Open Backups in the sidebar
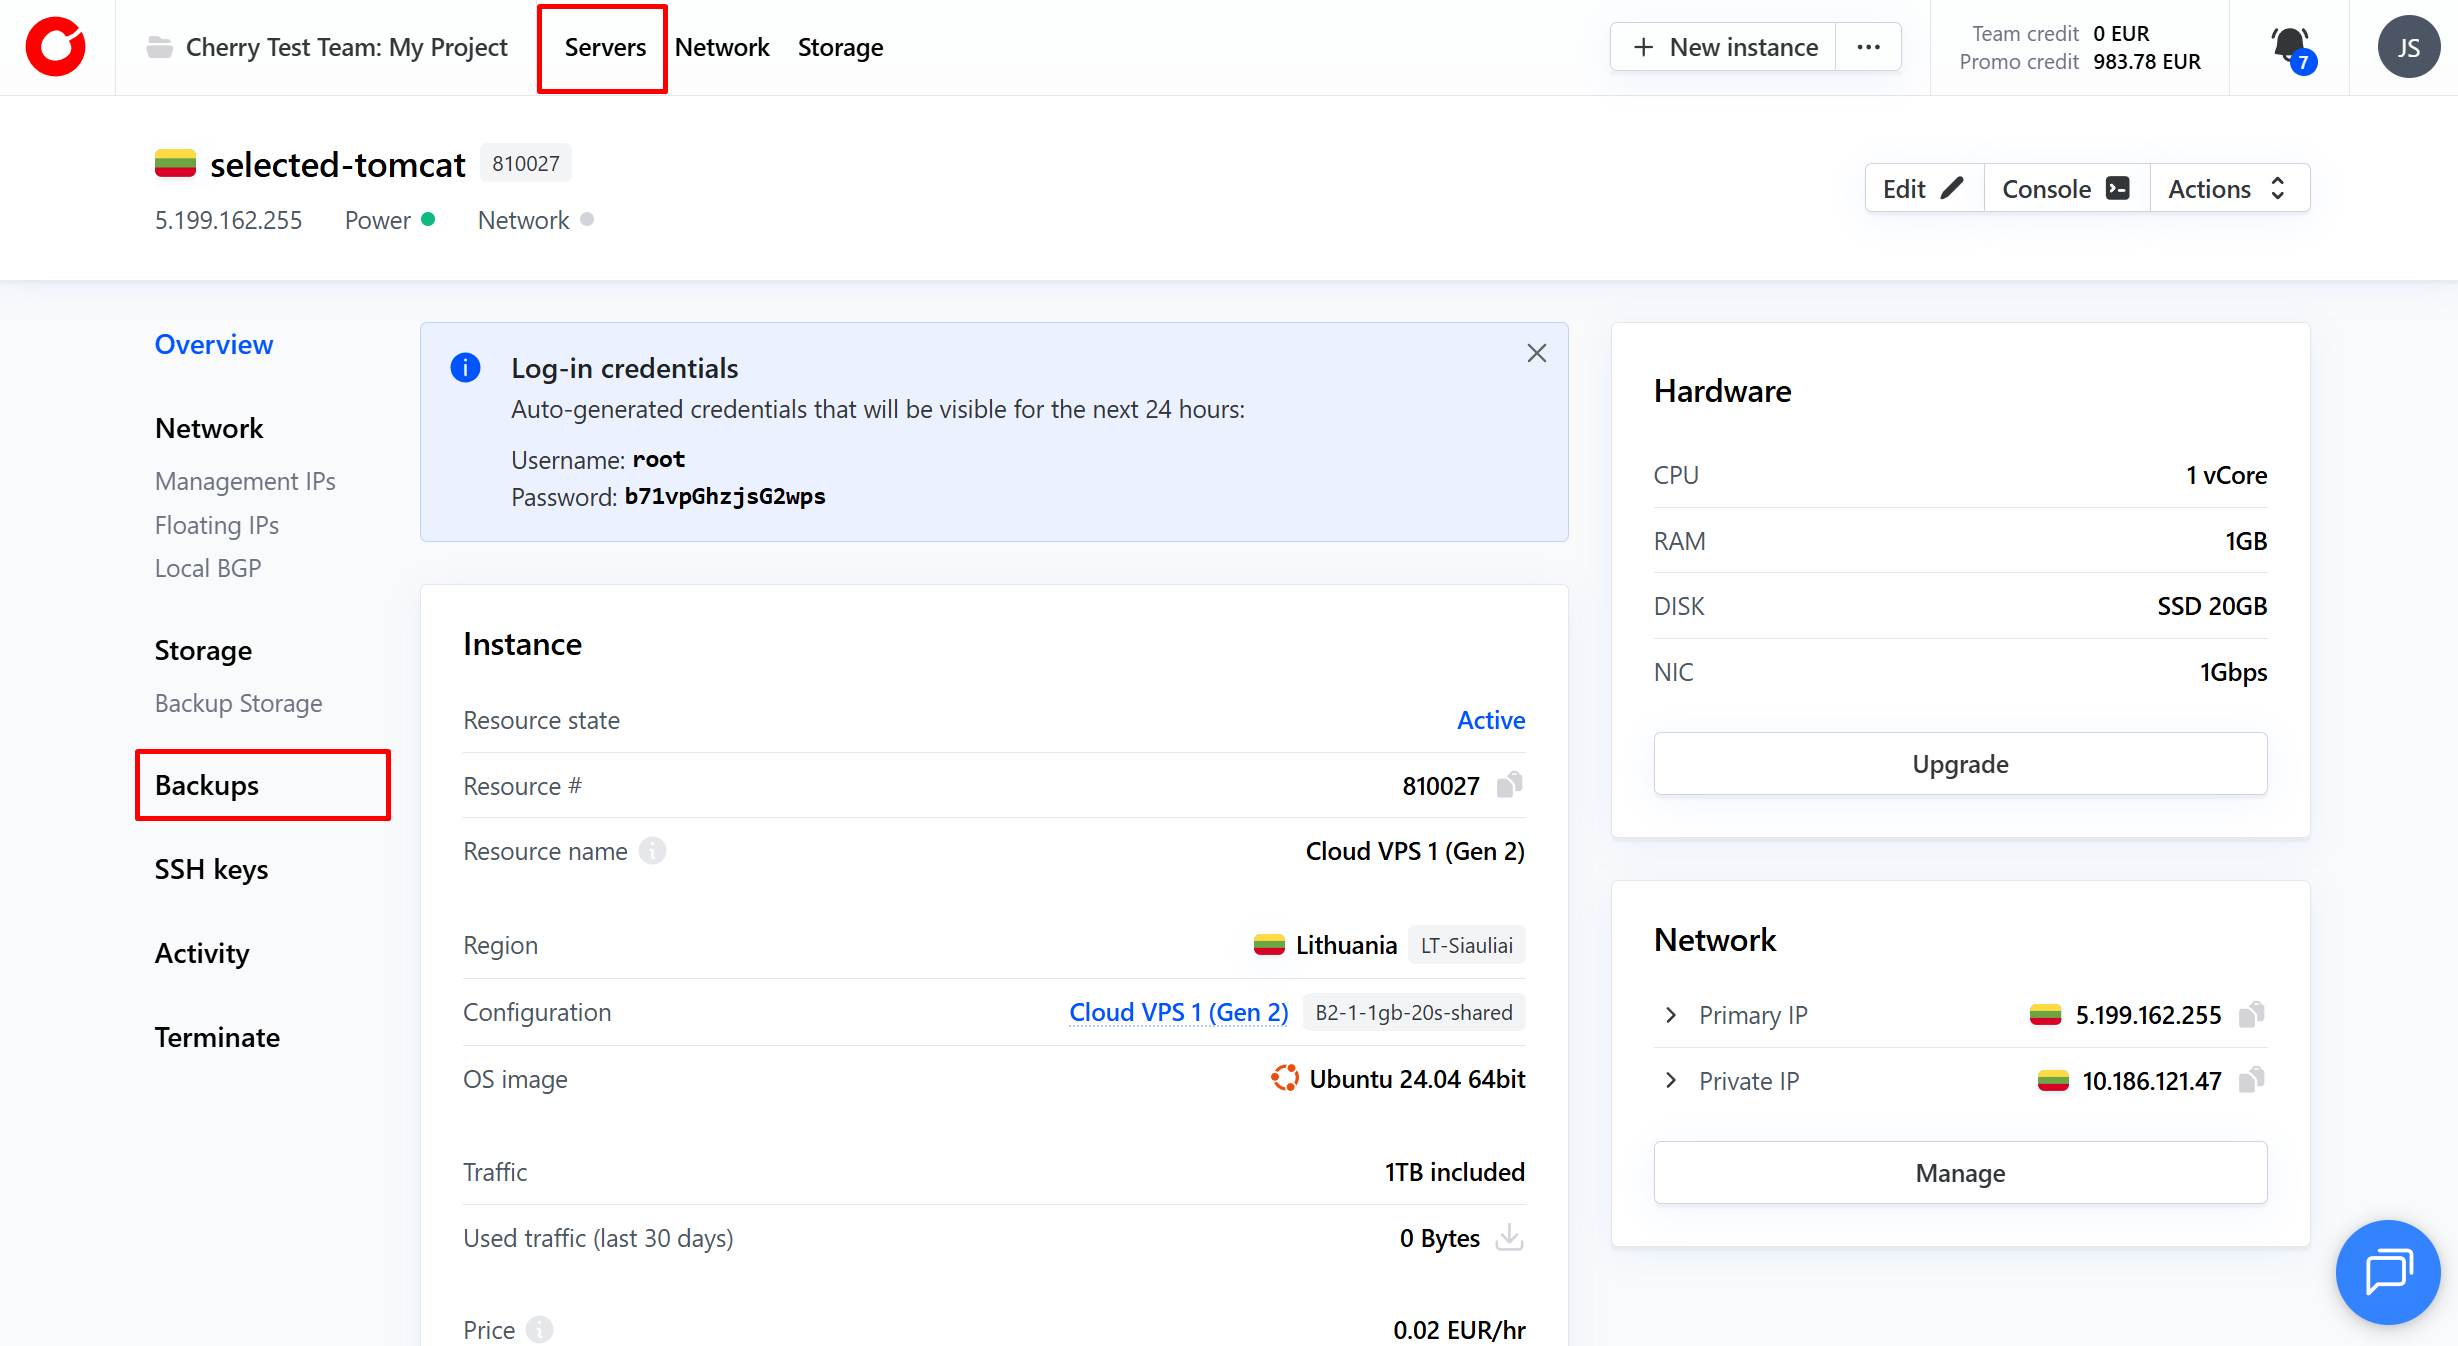Viewport: 2458px width, 1346px height. [x=207, y=785]
